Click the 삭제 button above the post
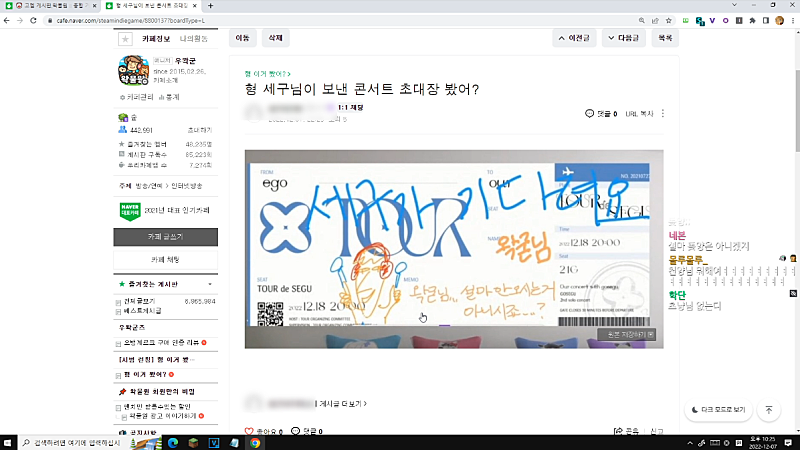The width and height of the screenshot is (800, 450). 276,38
